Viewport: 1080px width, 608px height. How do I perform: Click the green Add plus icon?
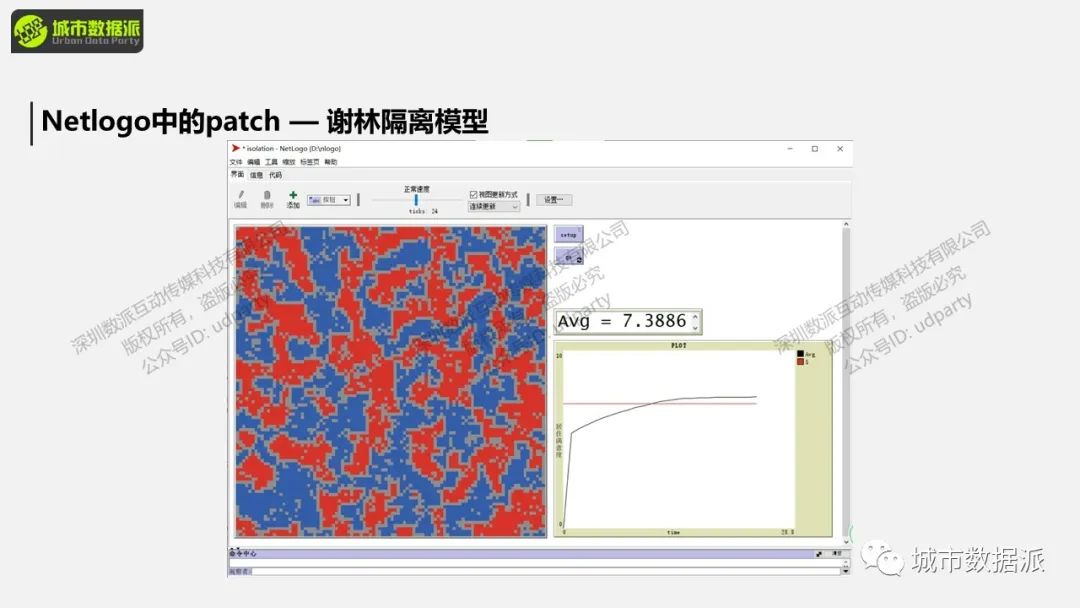coord(293,195)
